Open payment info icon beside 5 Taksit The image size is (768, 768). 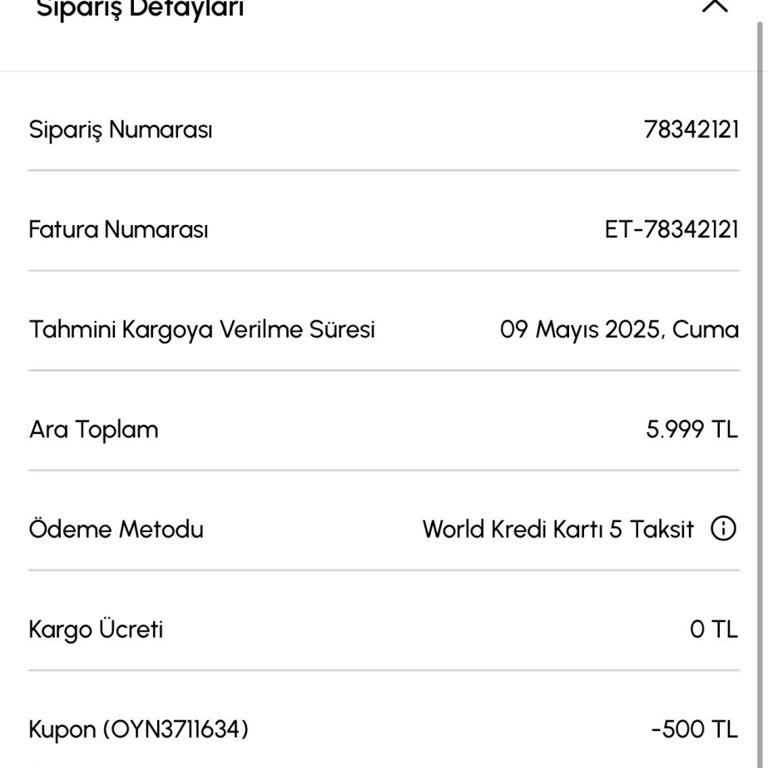[723, 529]
